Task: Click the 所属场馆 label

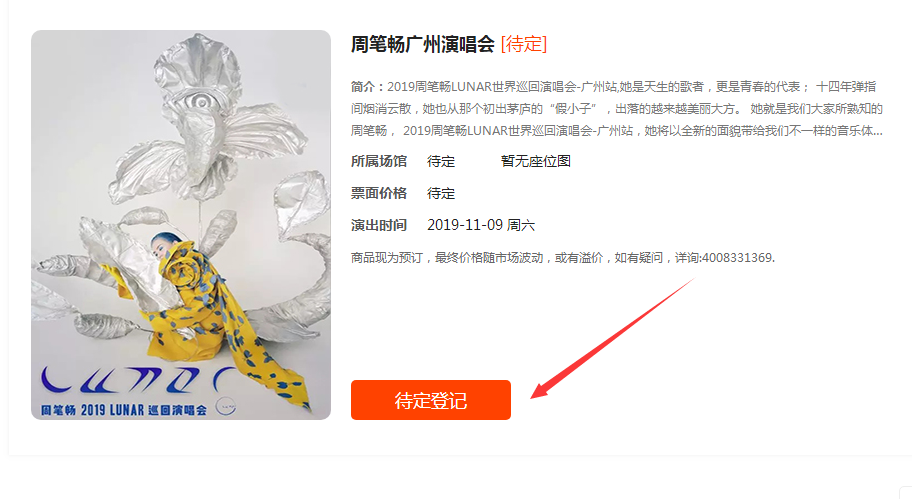Action: pos(379,161)
